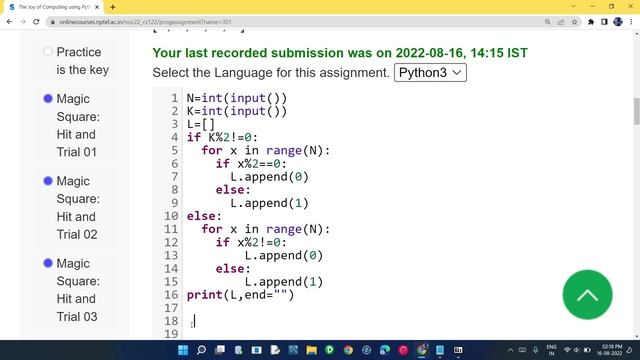Switch to active Chrome profile window on taskbar
The height and width of the screenshot is (360, 640).
coord(422,350)
